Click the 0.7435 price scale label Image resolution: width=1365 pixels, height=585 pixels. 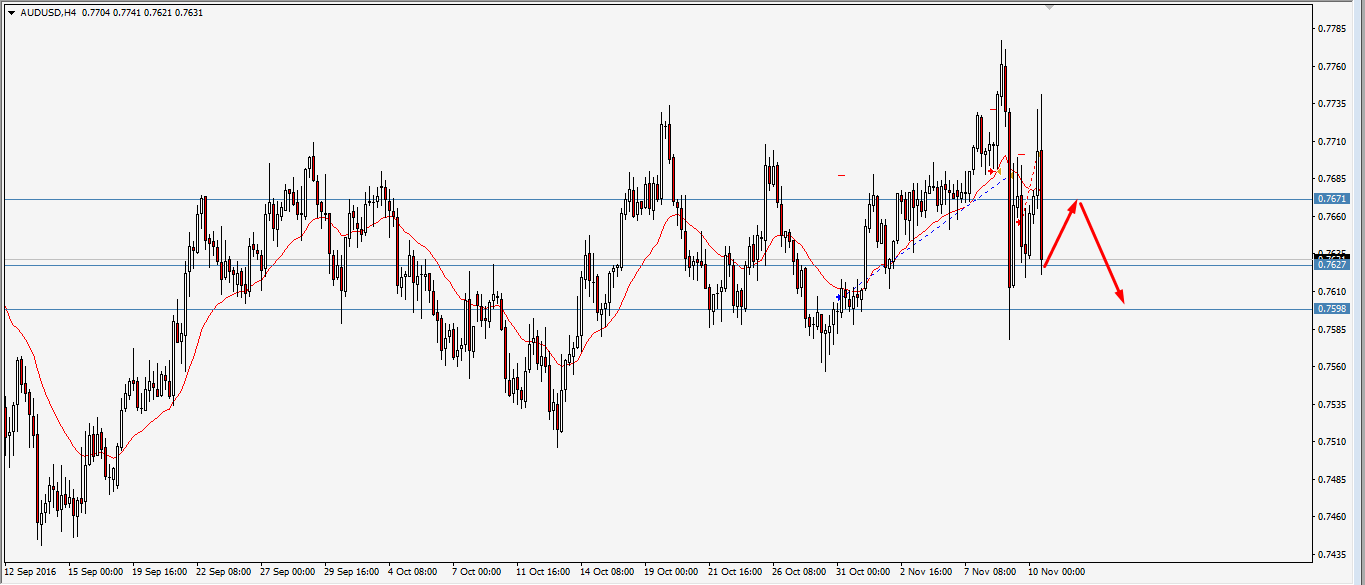(1332, 555)
